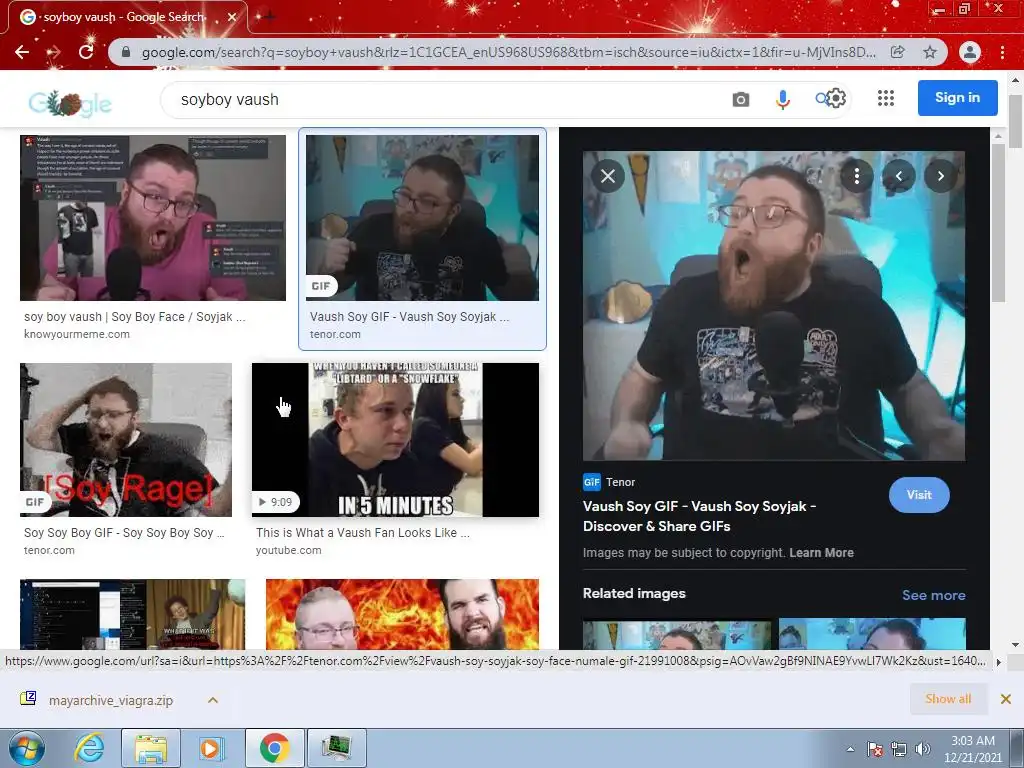Viewport: 1024px width, 768px height.
Task: Click Show all downloads button
Action: click(x=948, y=699)
